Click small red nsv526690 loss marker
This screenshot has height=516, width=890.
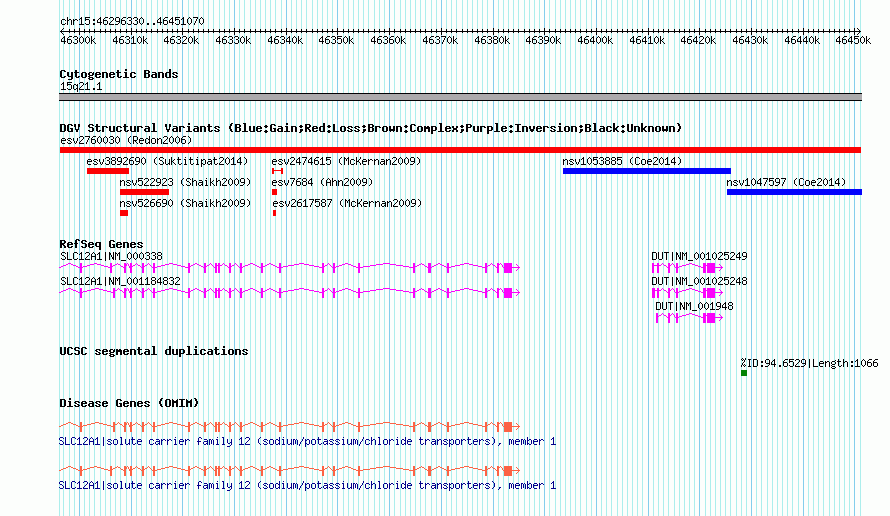click(x=124, y=213)
